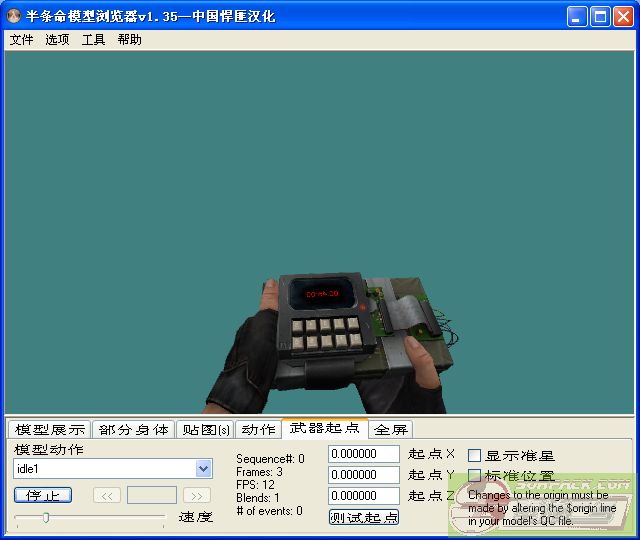Image resolution: width=640 pixels, height=540 pixels.
Task: Click the 模型动作 label
Action: point(49,450)
